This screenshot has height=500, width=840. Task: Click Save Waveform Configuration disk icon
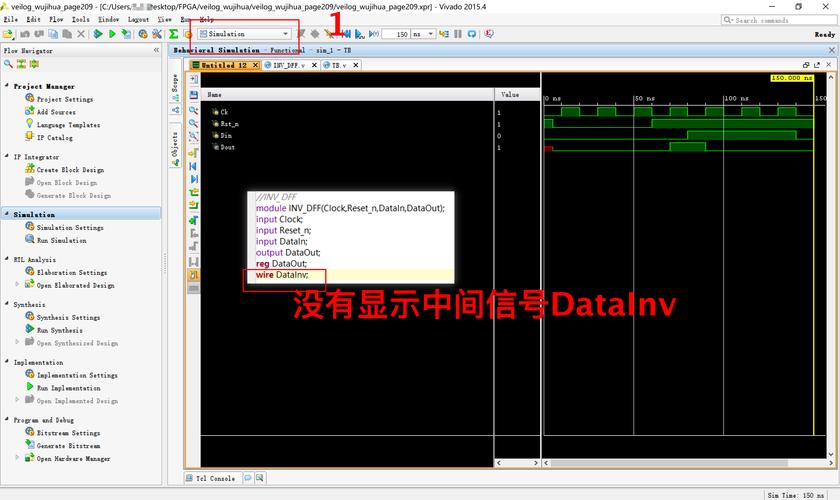[193, 95]
